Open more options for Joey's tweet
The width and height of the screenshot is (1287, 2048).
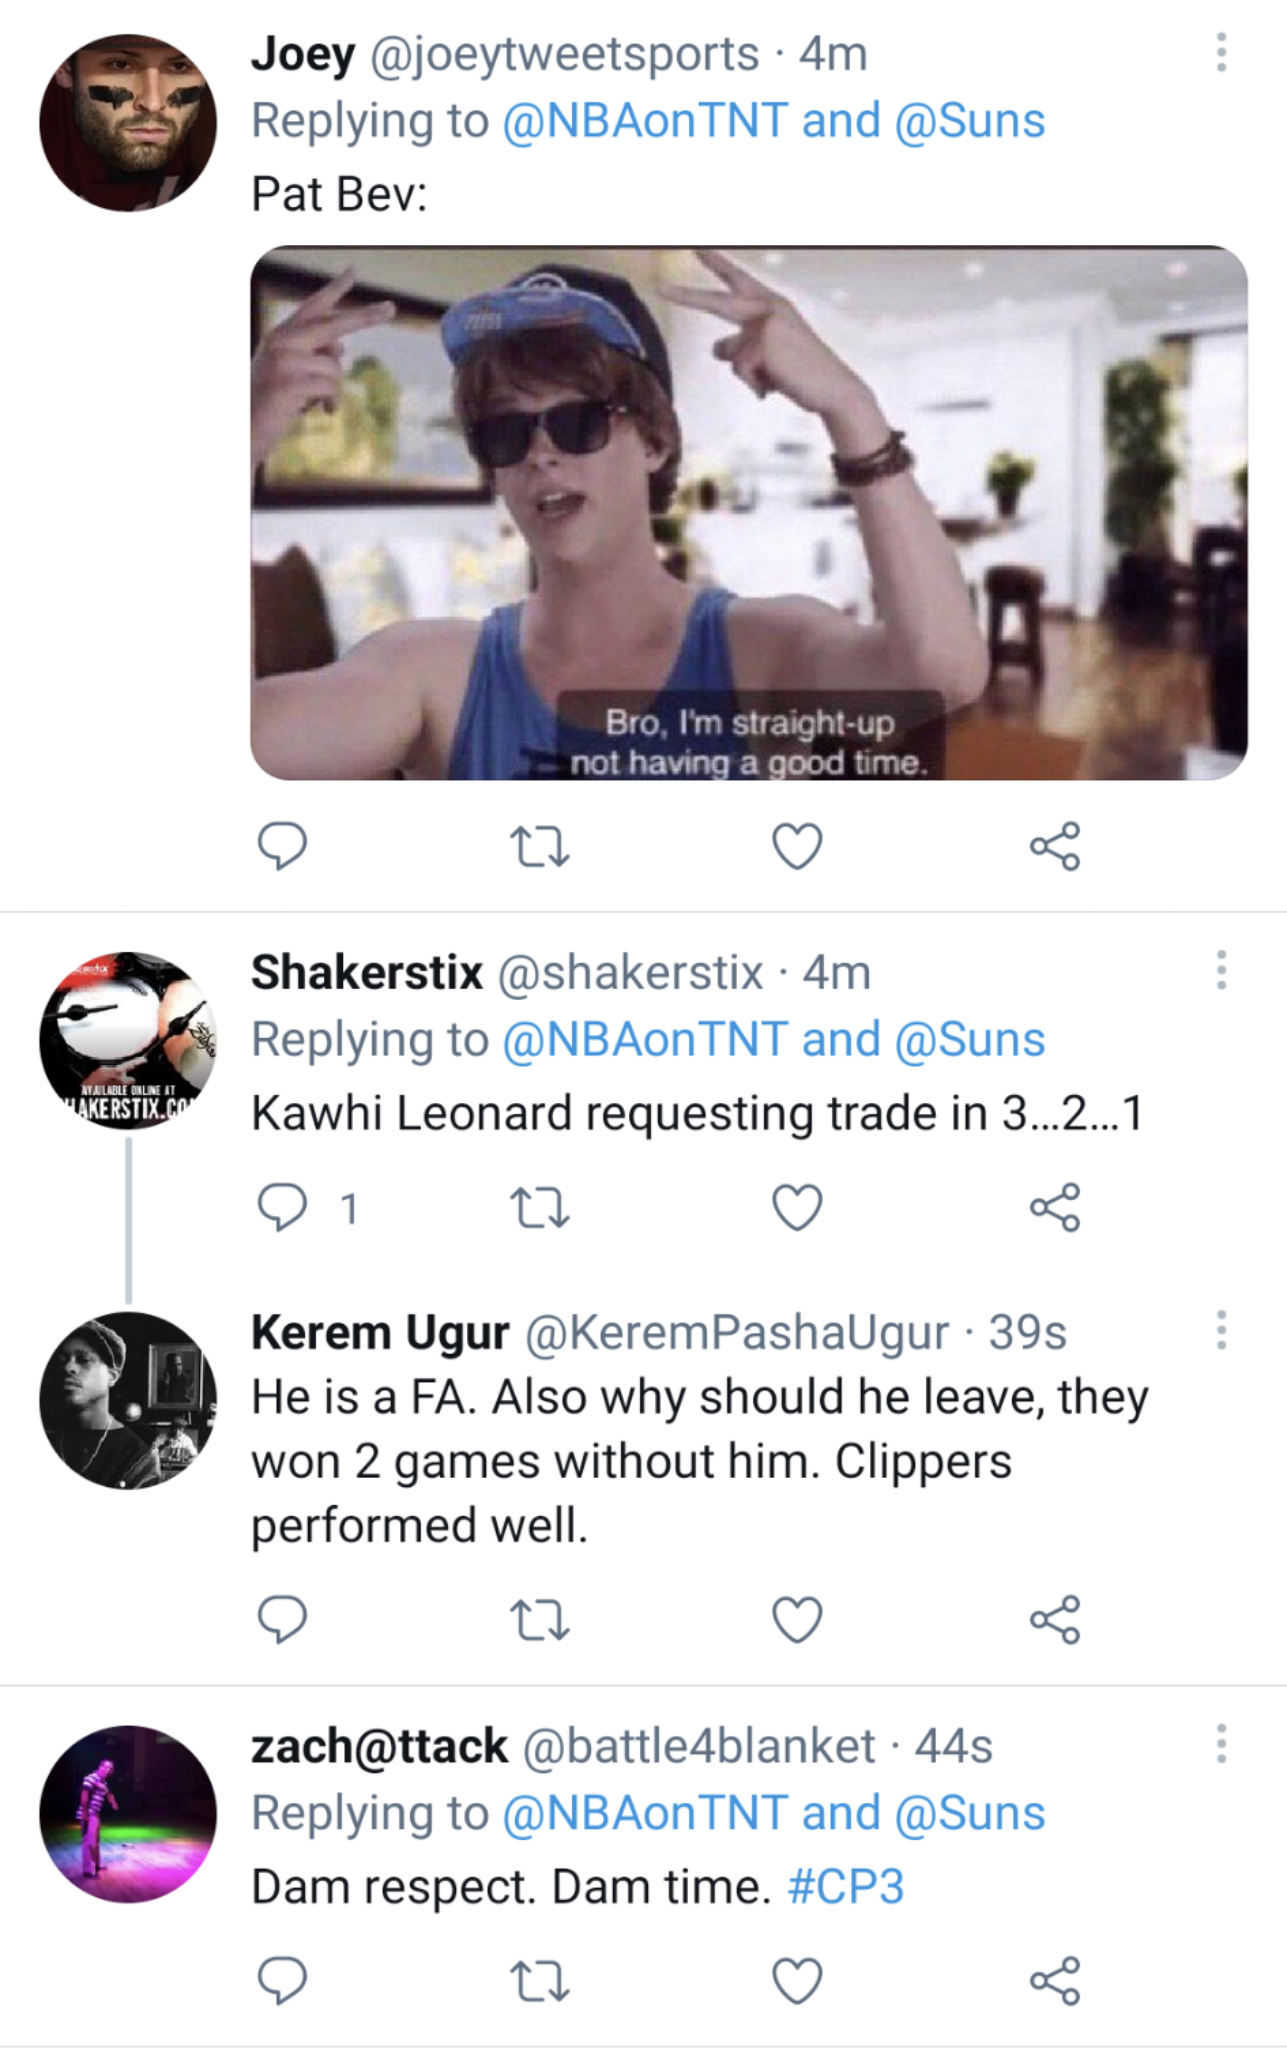coord(1221,52)
